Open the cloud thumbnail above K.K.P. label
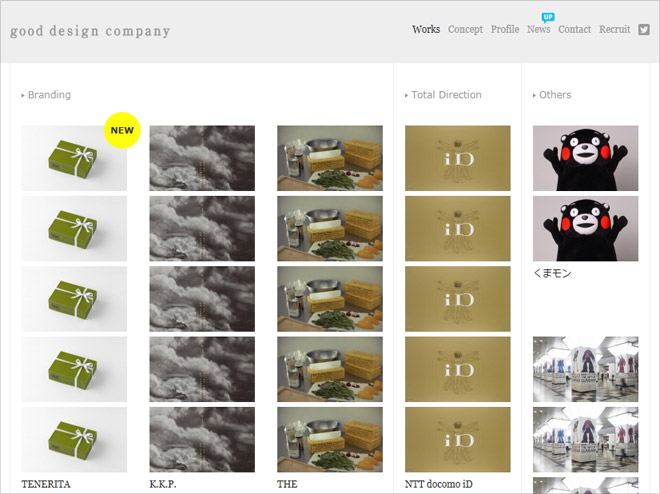 click(x=202, y=440)
